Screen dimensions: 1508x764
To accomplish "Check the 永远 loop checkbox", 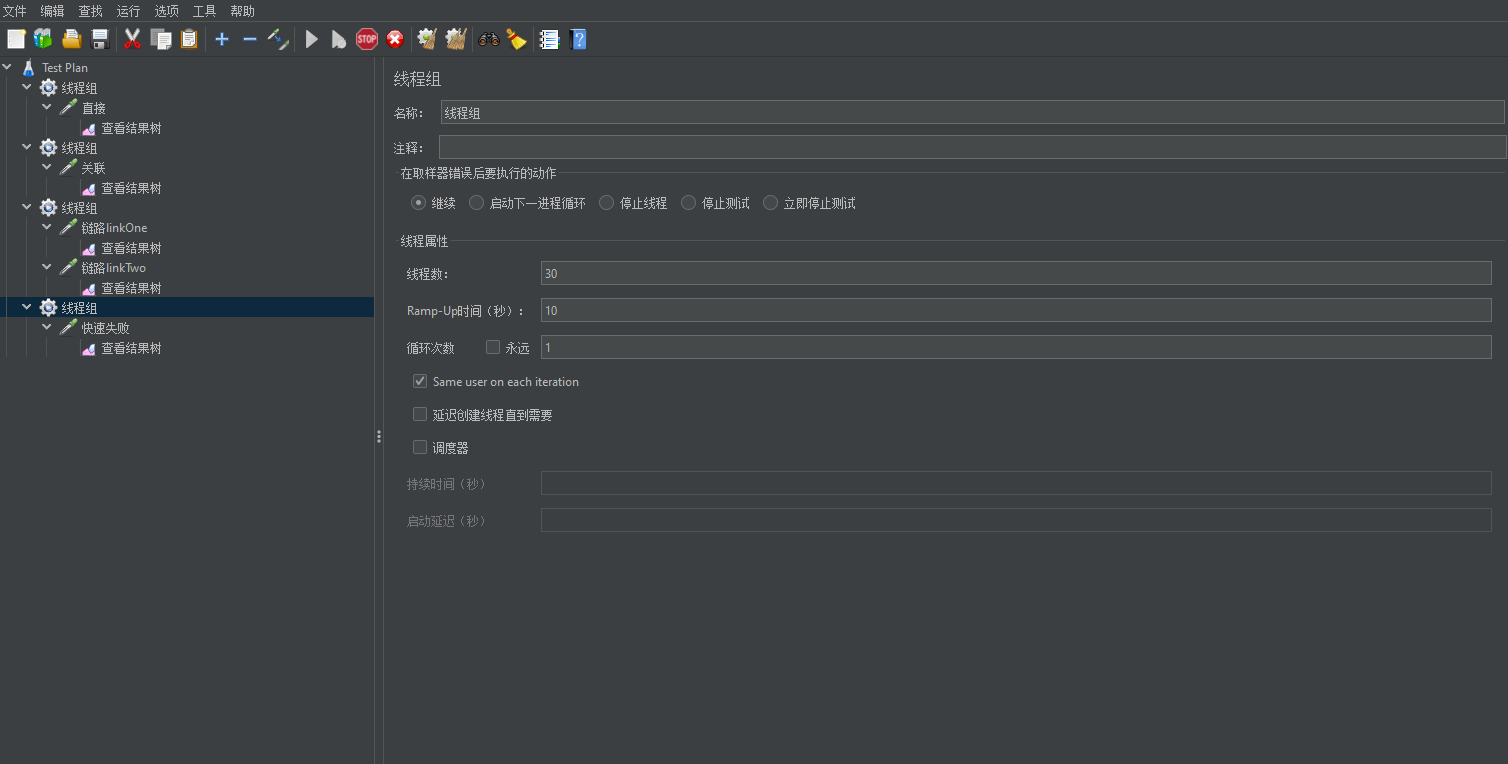I will point(493,347).
